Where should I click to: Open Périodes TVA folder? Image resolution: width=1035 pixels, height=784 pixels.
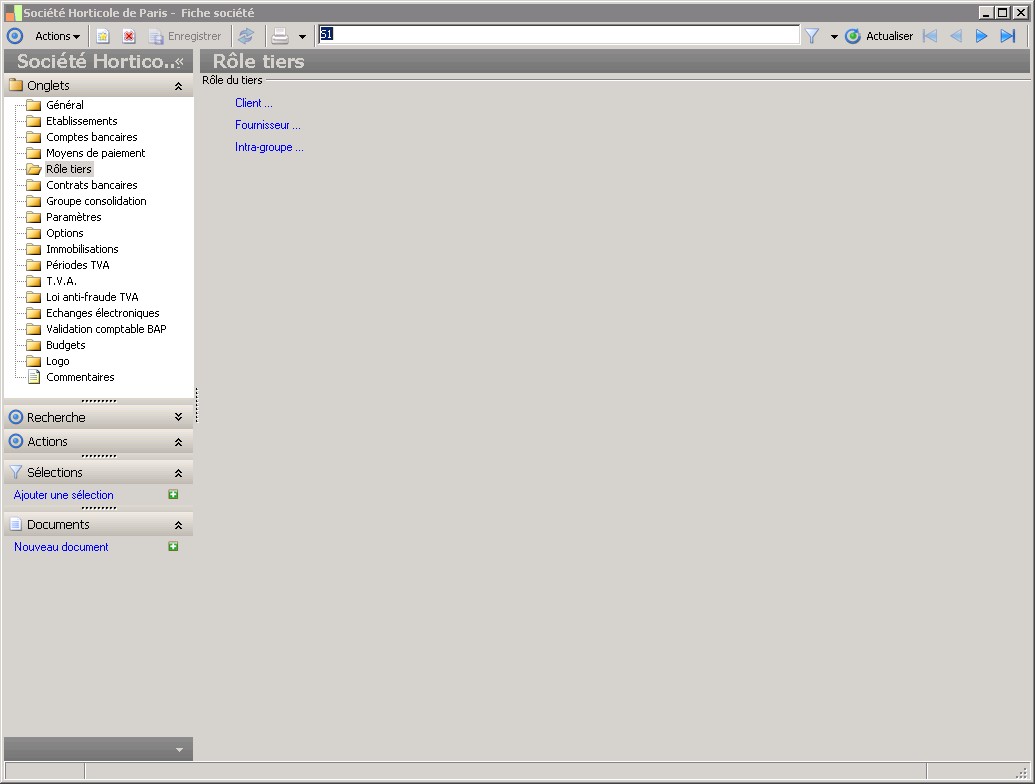coord(77,265)
